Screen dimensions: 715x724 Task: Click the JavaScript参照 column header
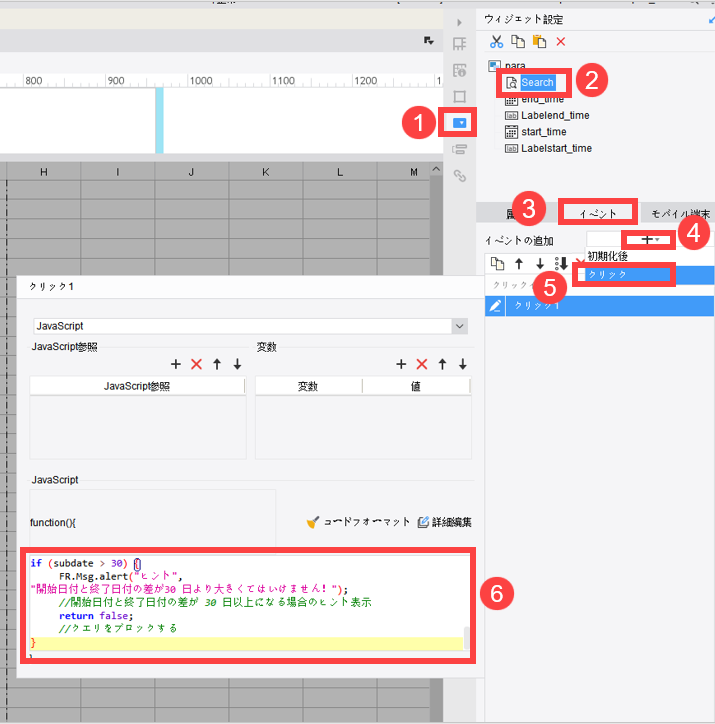coord(137,386)
